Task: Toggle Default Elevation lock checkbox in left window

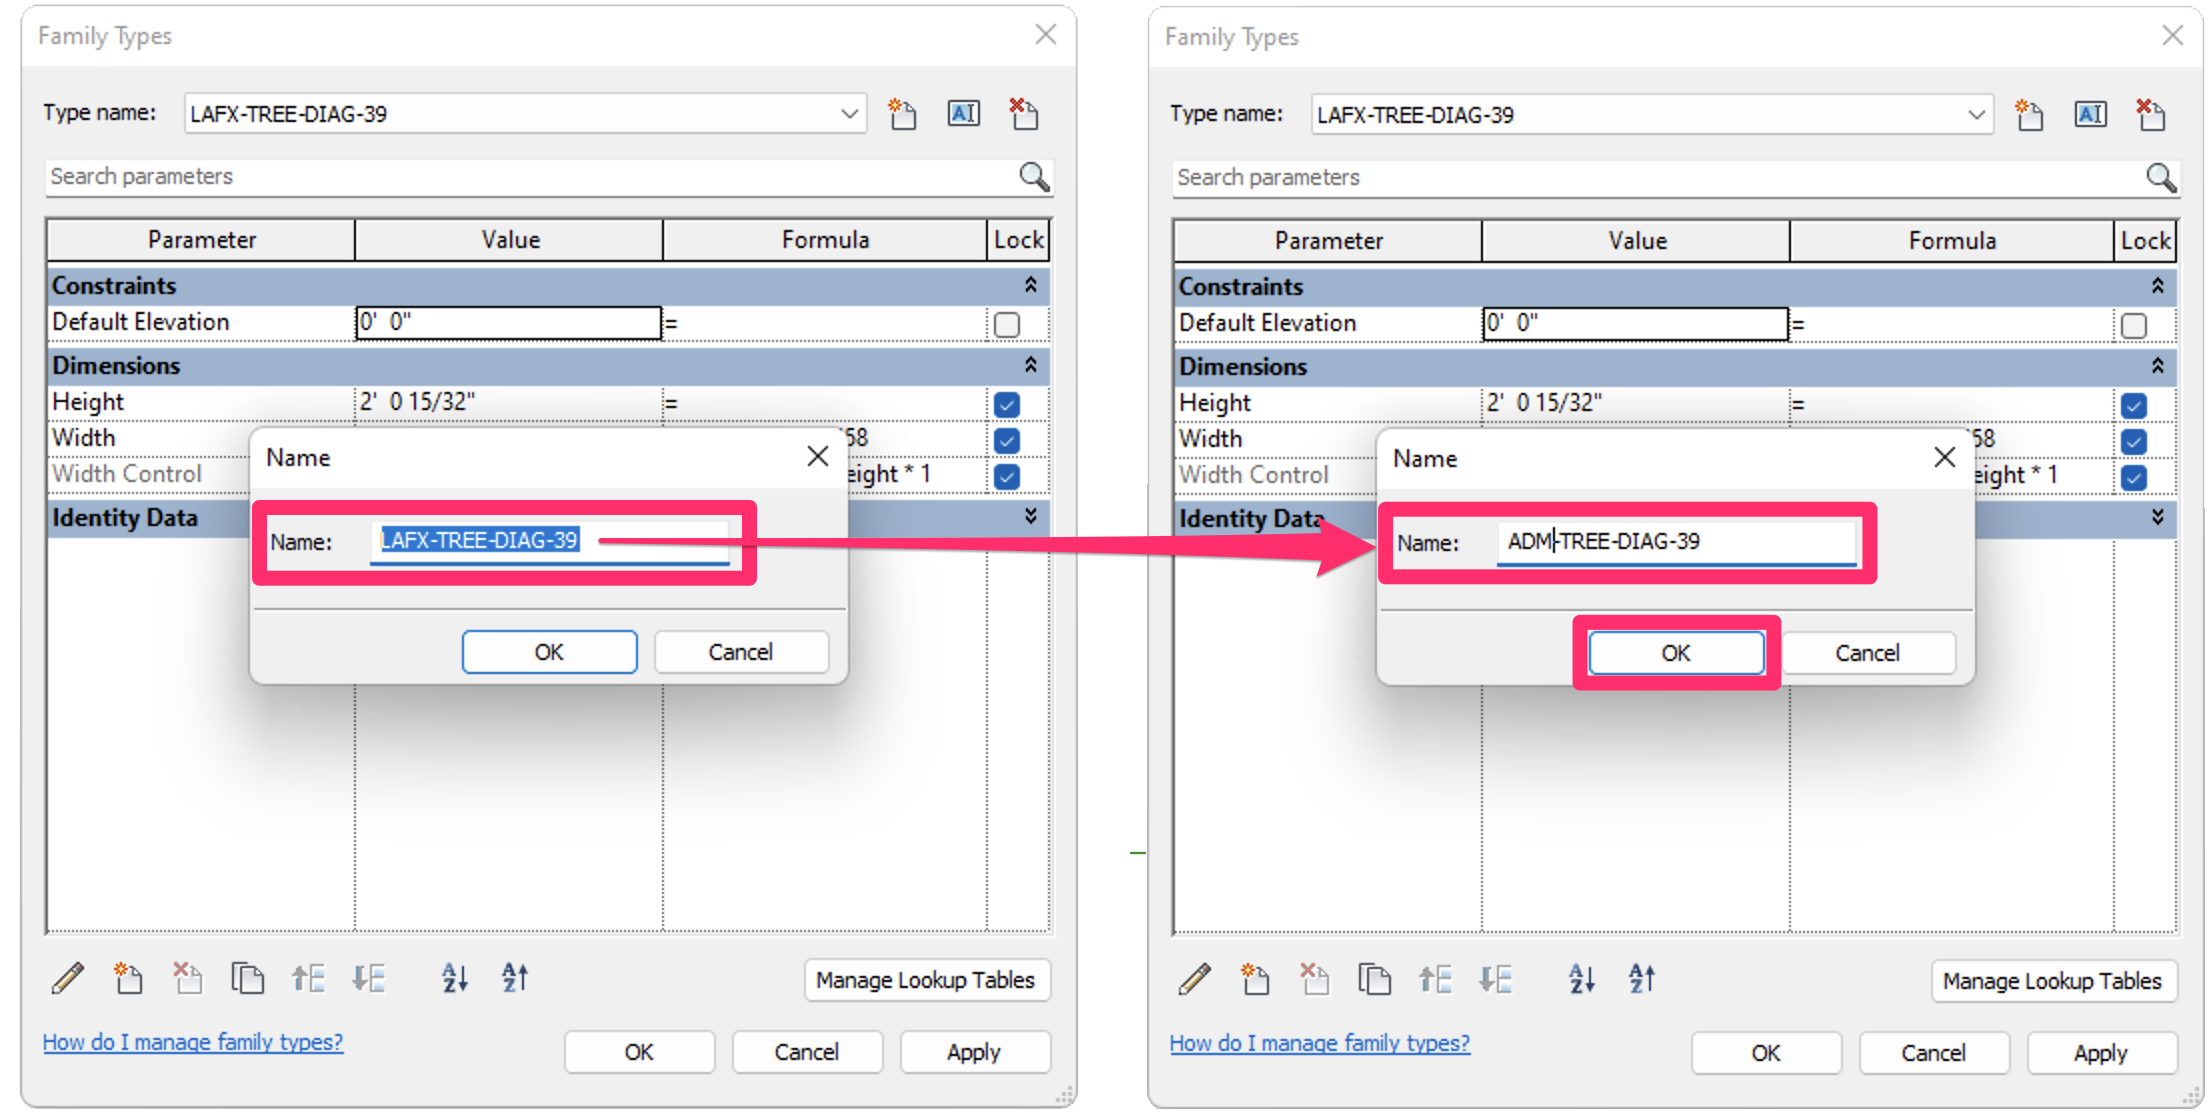Action: [x=1007, y=325]
